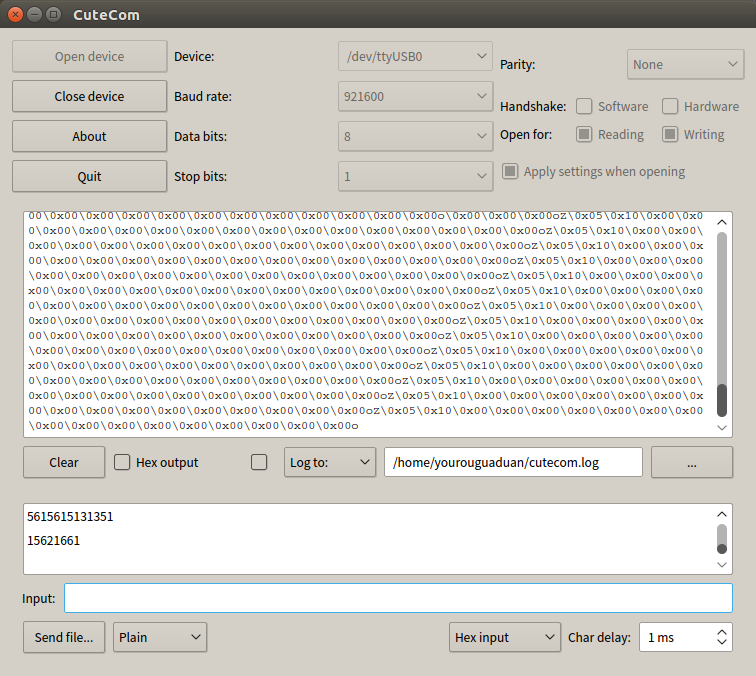Click output pane scrollbar down arrow
Screen dimensions: 756x676
[722, 427]
